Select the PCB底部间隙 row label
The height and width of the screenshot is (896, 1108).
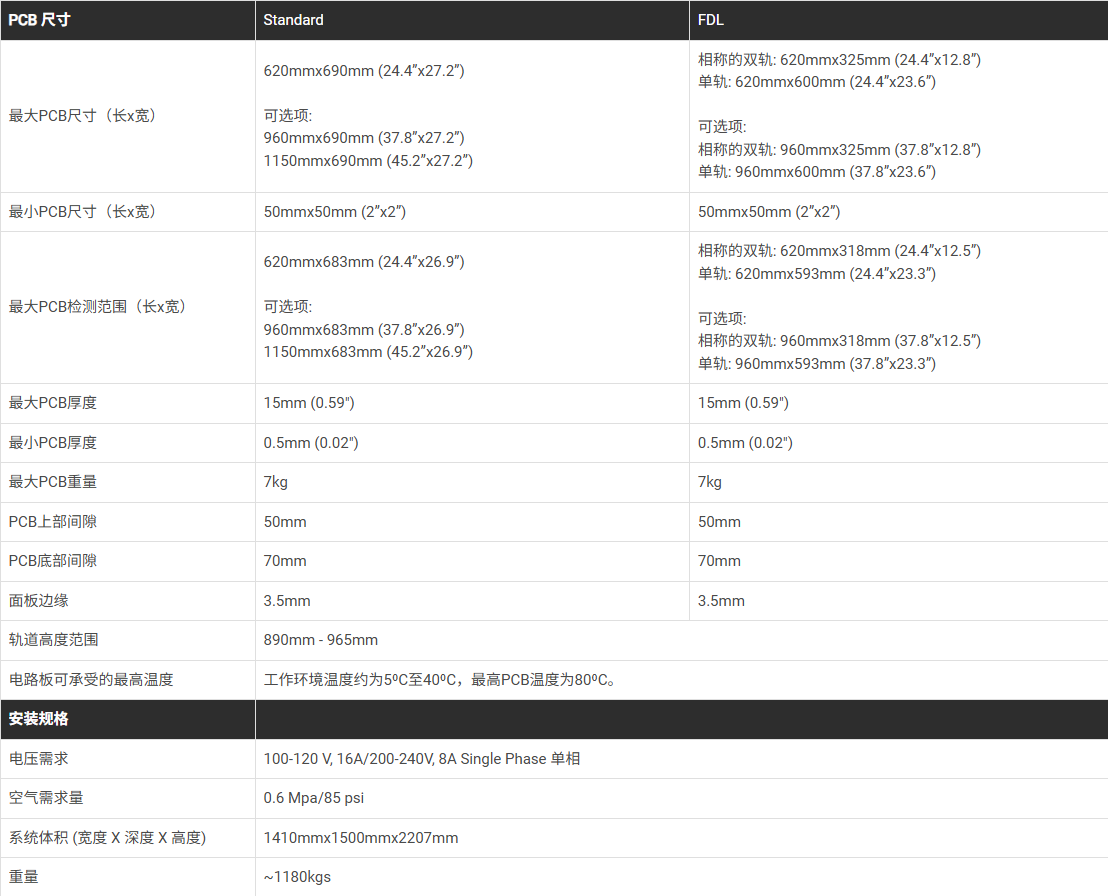coord(53,561)
